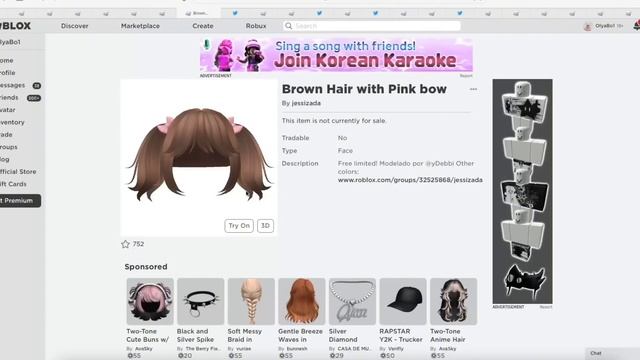This screenshot has width=640, height=360.
Task: Click the AxoSky creator under Two-Tone Cute Buns
Action: (x=144, y=349)
